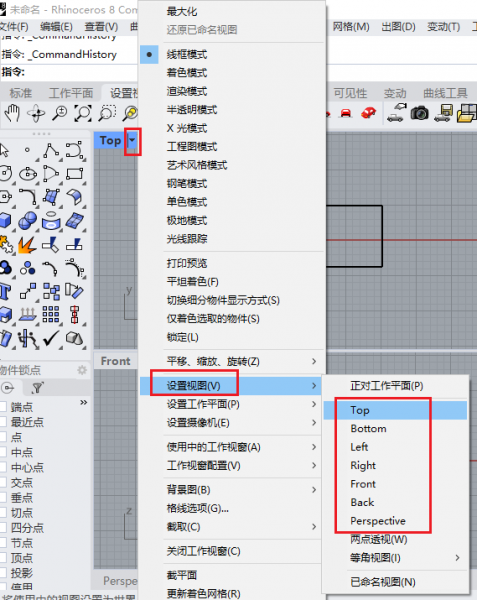This screenshot has height=600, width=477.
Task: Select 渲染模式 display mode
Action: (187, 91)
